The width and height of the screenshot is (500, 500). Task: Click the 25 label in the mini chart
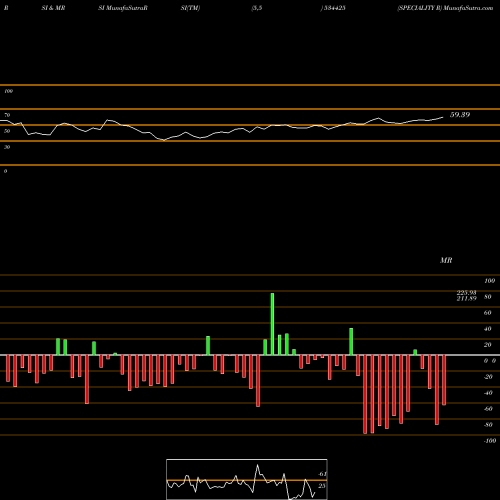pyautogui.click(x=322, y=486)
